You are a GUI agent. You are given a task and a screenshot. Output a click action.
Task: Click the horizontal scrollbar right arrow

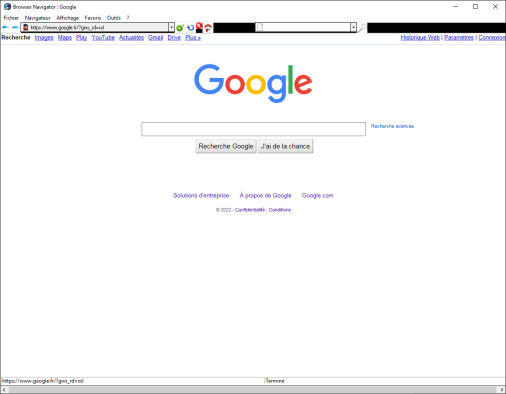pos(502,390)
